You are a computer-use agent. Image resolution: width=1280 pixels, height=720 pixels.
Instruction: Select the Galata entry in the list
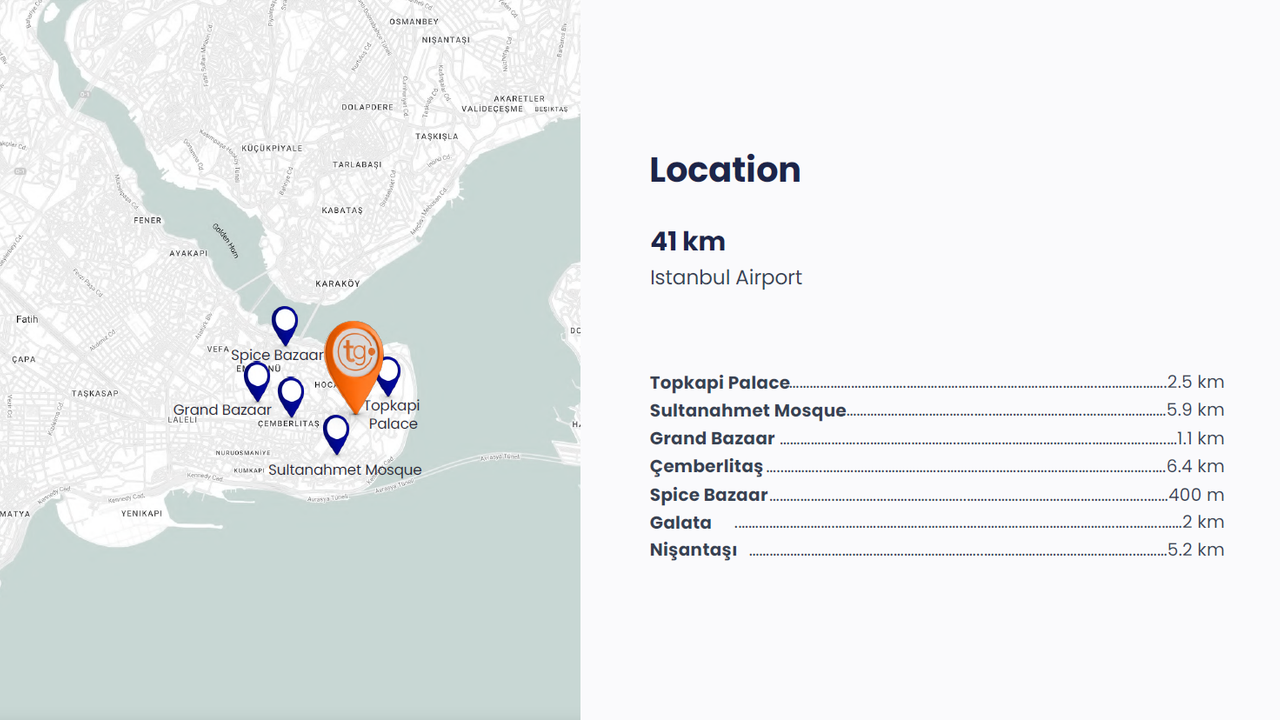pyautogui.click(x=681, y=523)
